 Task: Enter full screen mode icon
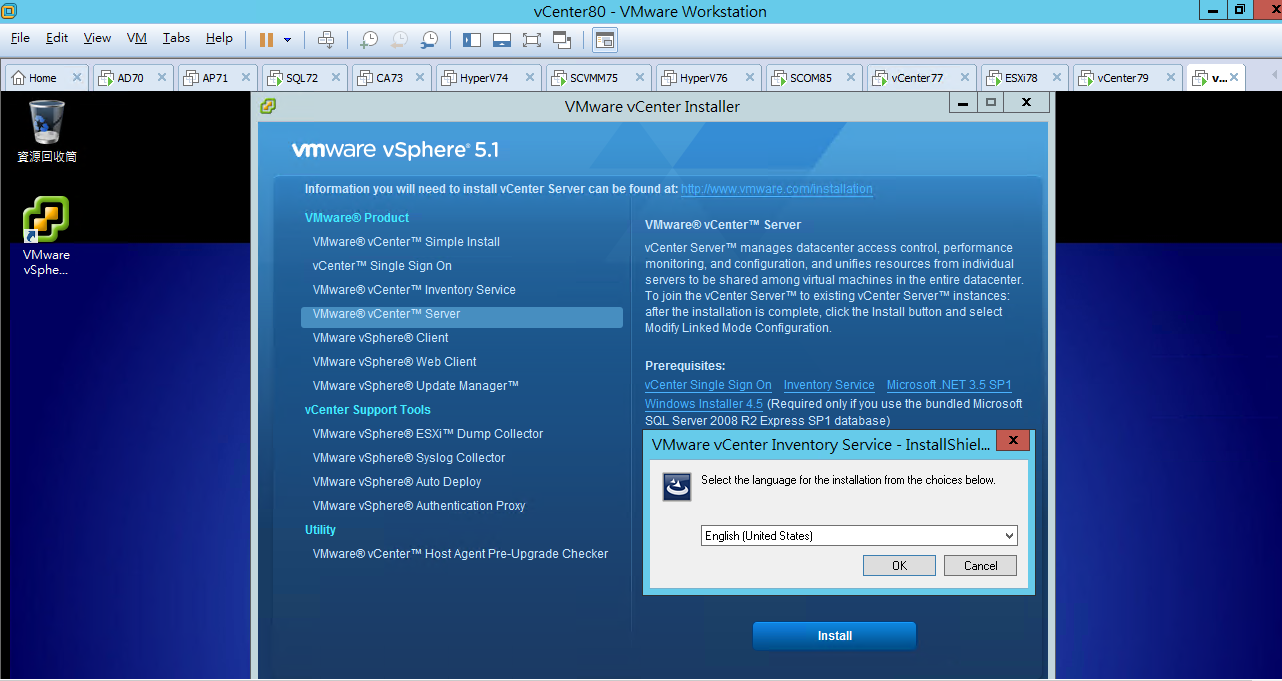532,40
